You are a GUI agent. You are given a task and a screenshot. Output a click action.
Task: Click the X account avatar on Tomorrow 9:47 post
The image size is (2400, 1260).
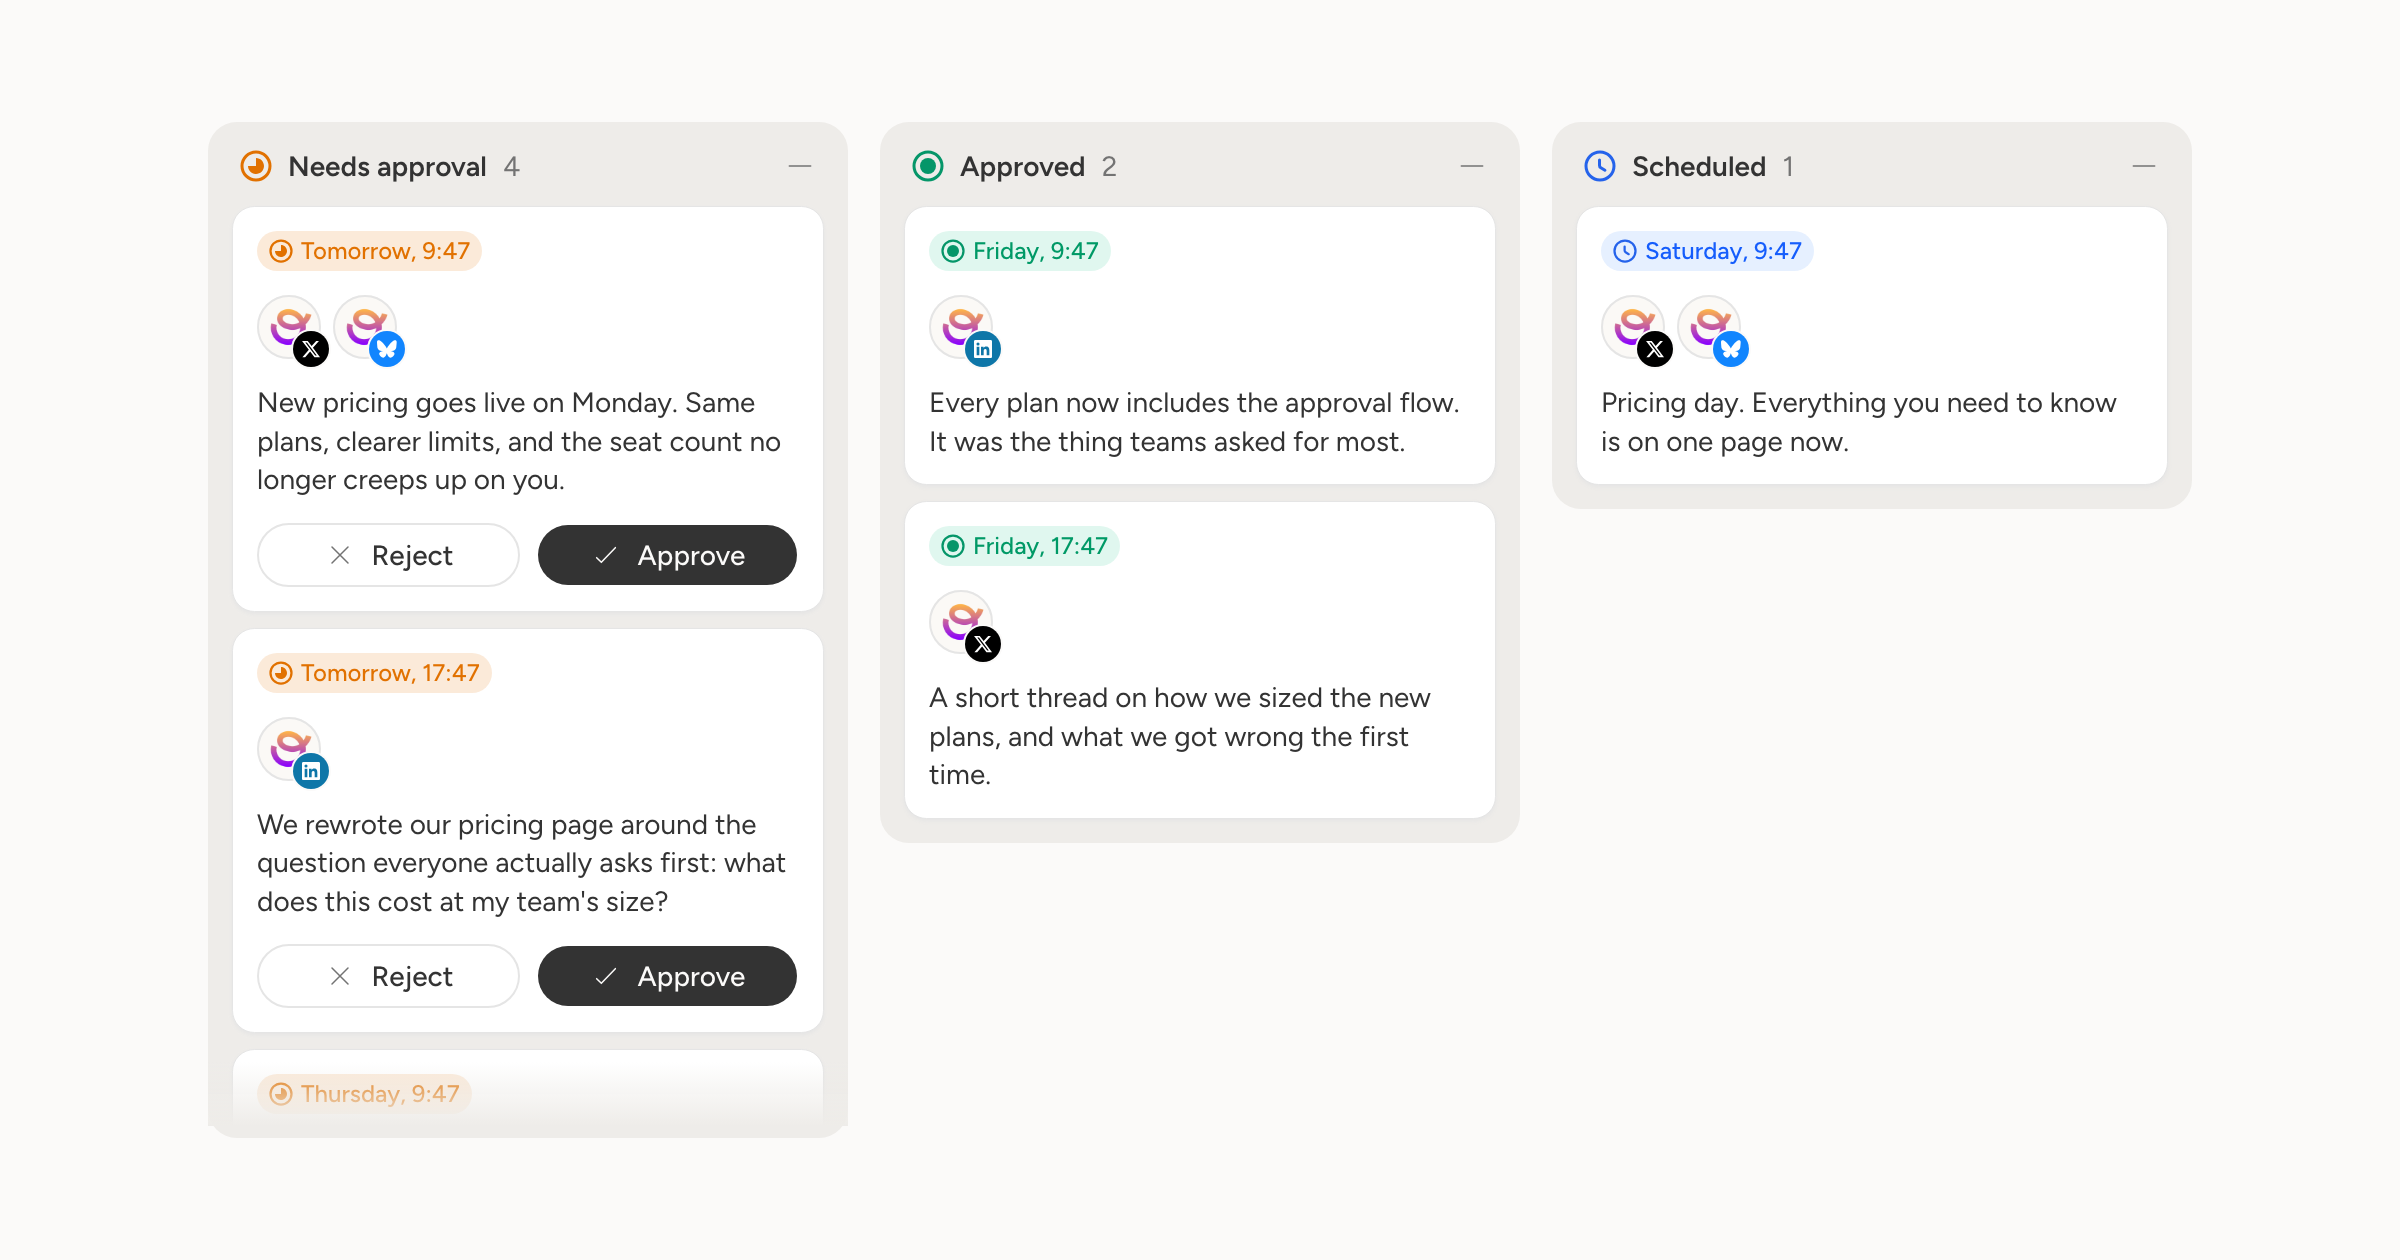coord(290,328)
